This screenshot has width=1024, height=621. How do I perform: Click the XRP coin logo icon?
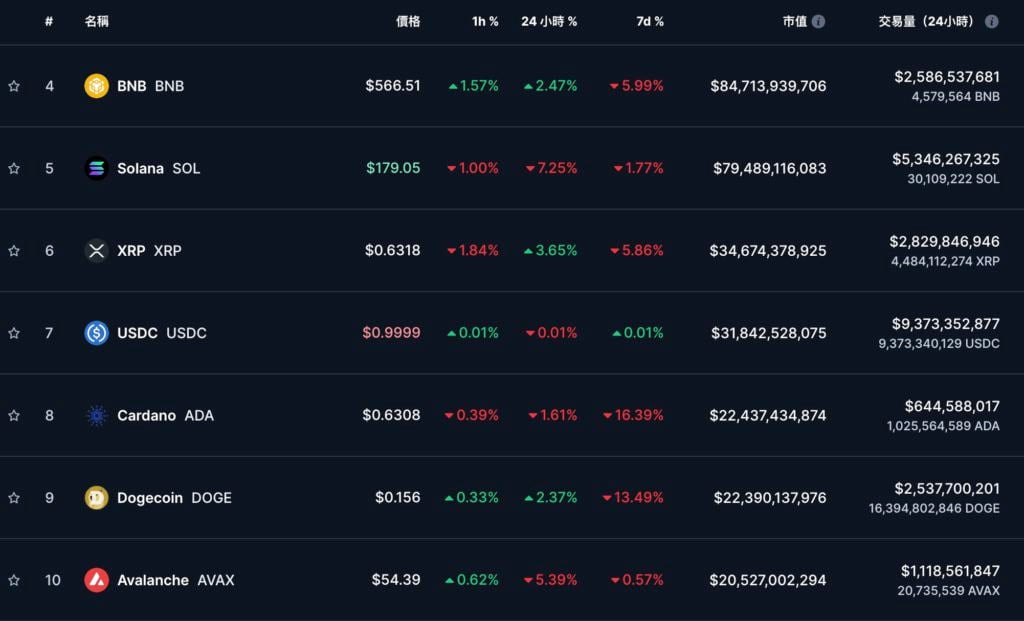[x=96, y=250]
